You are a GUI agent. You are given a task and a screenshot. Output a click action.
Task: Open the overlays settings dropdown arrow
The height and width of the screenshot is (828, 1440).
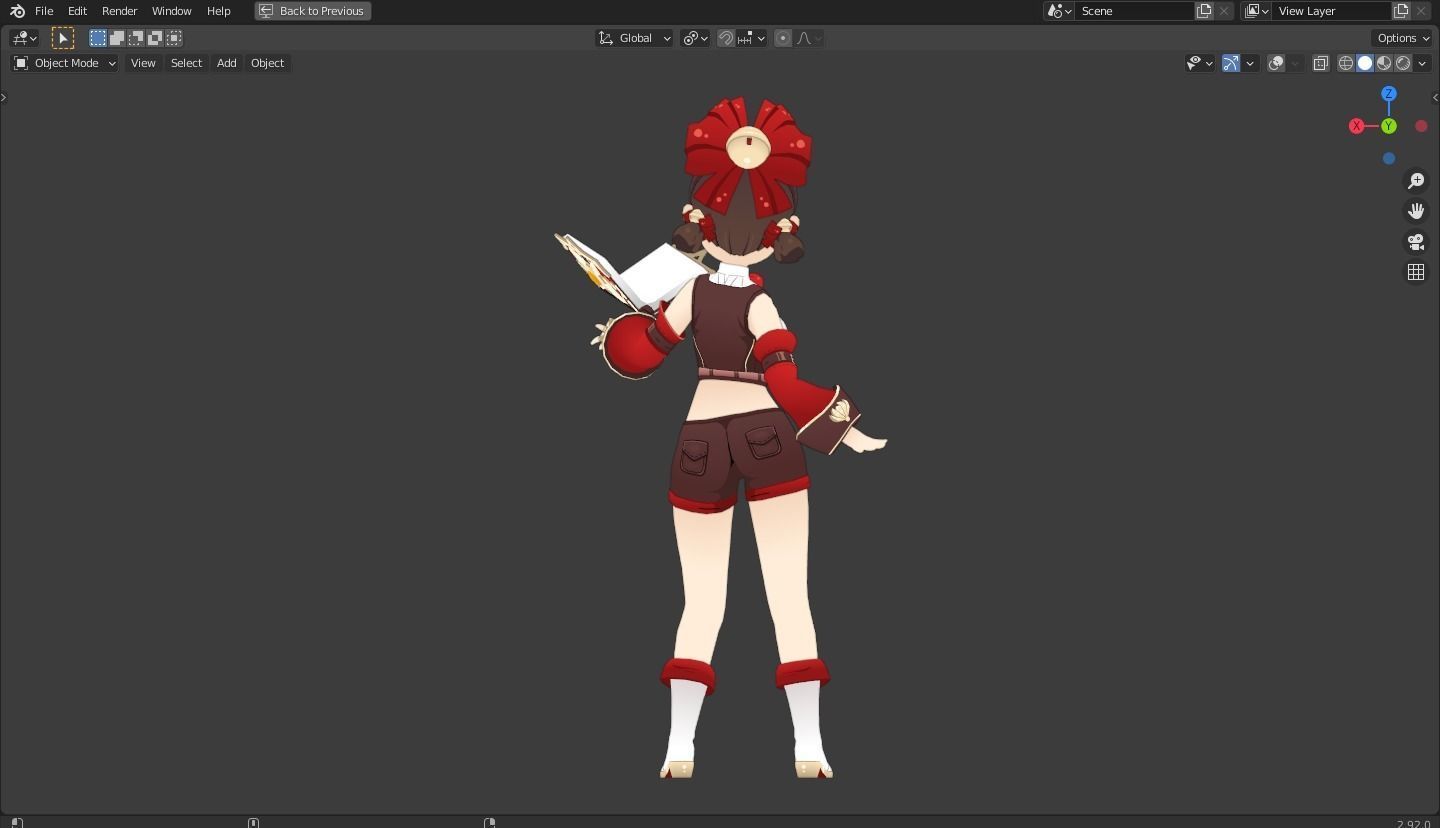tap(1295, 63)
